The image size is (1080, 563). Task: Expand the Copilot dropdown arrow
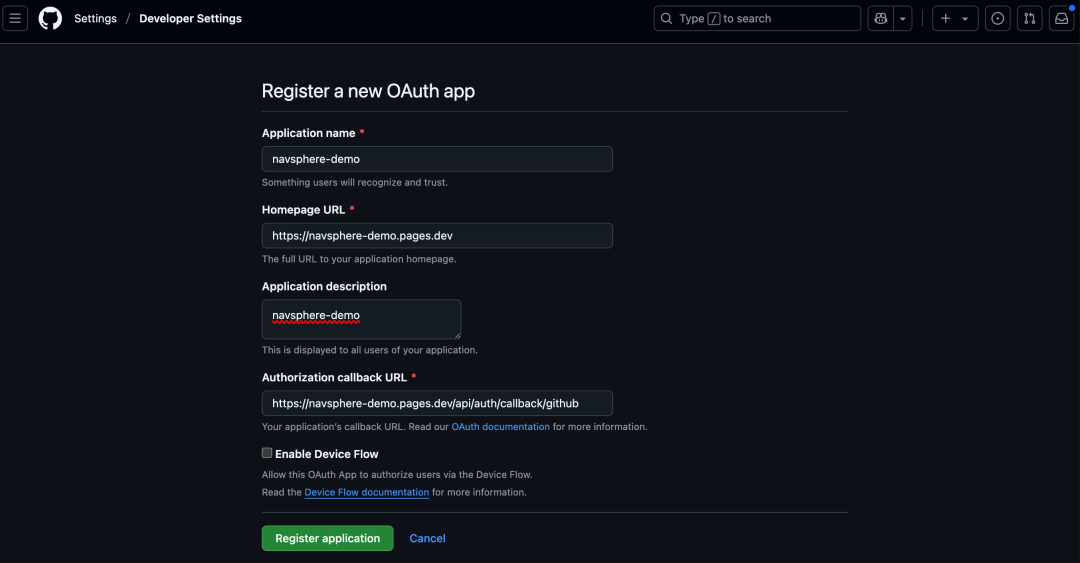tap(903, 18)
